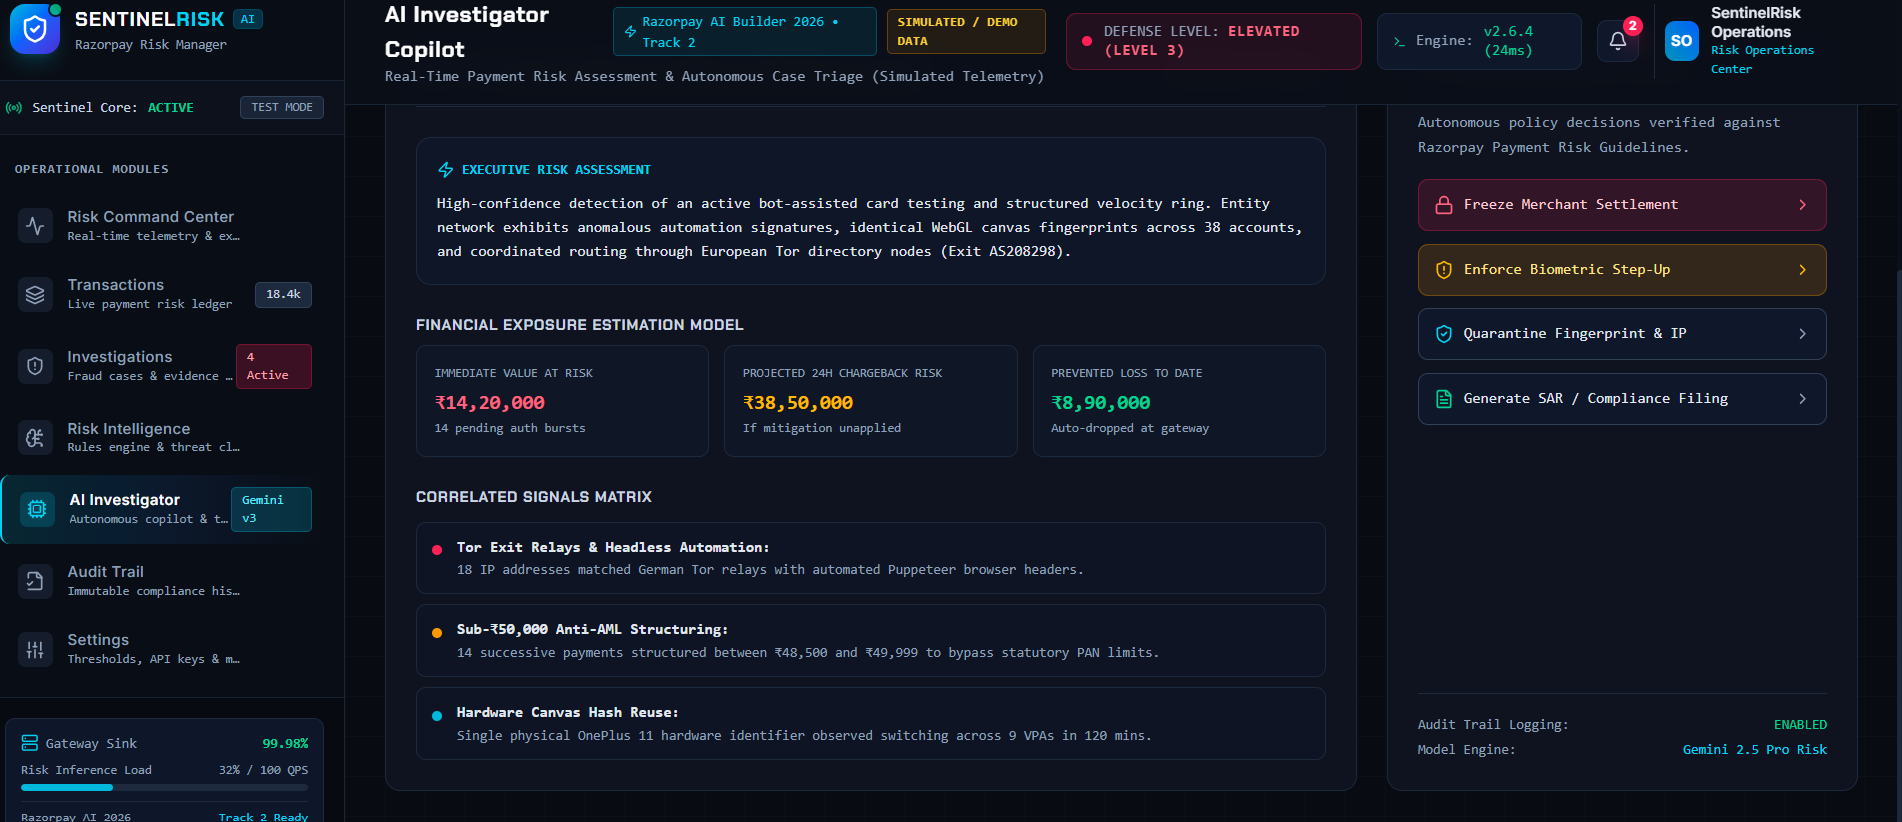The image size is (1902, 822).
Task: Expand Freeze Merchant Settlement chevron
Action: pyautogui.click(x=1802, y=205)
